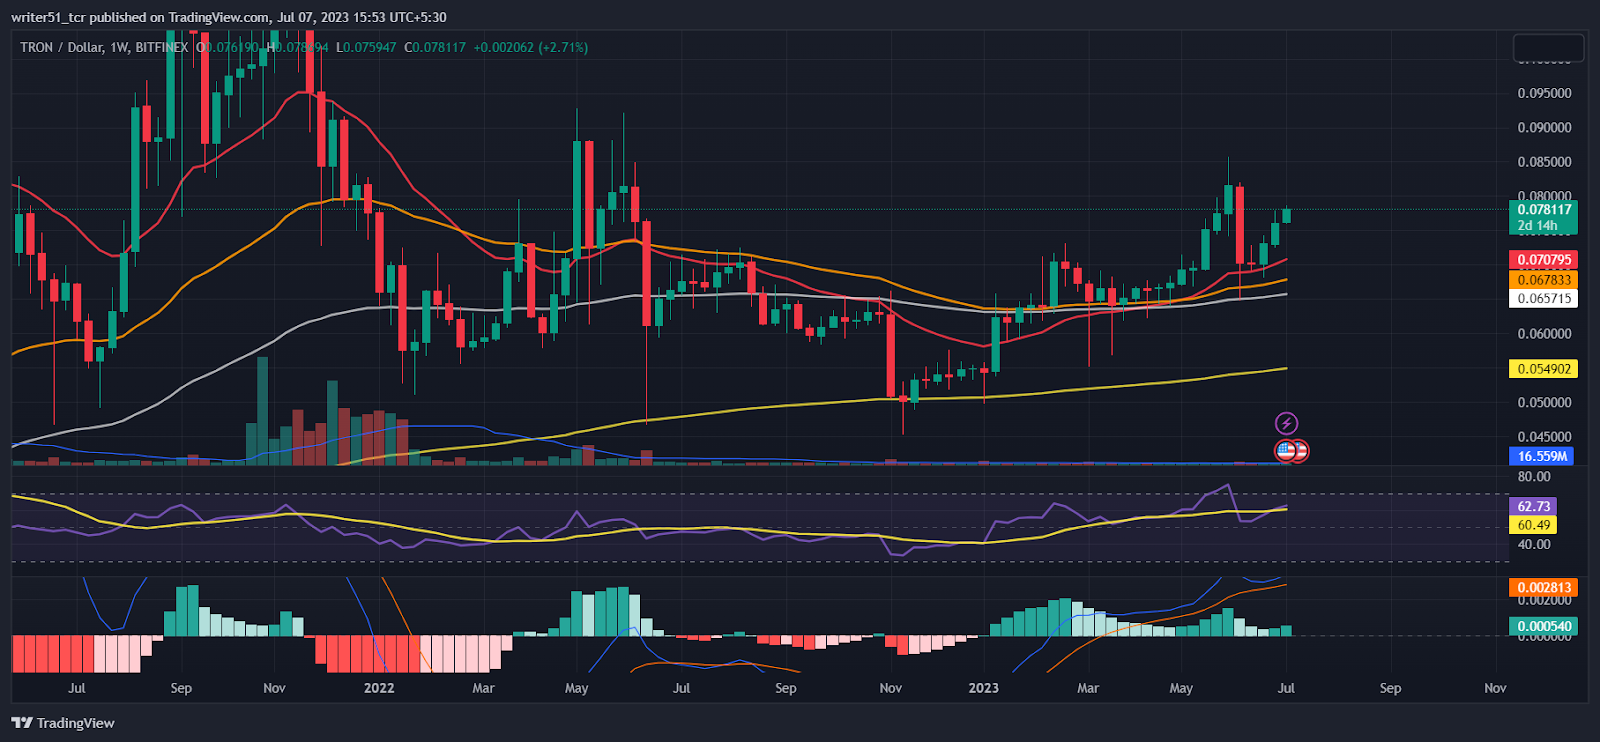Click the front US flag economic event icon

[1286, 451]
